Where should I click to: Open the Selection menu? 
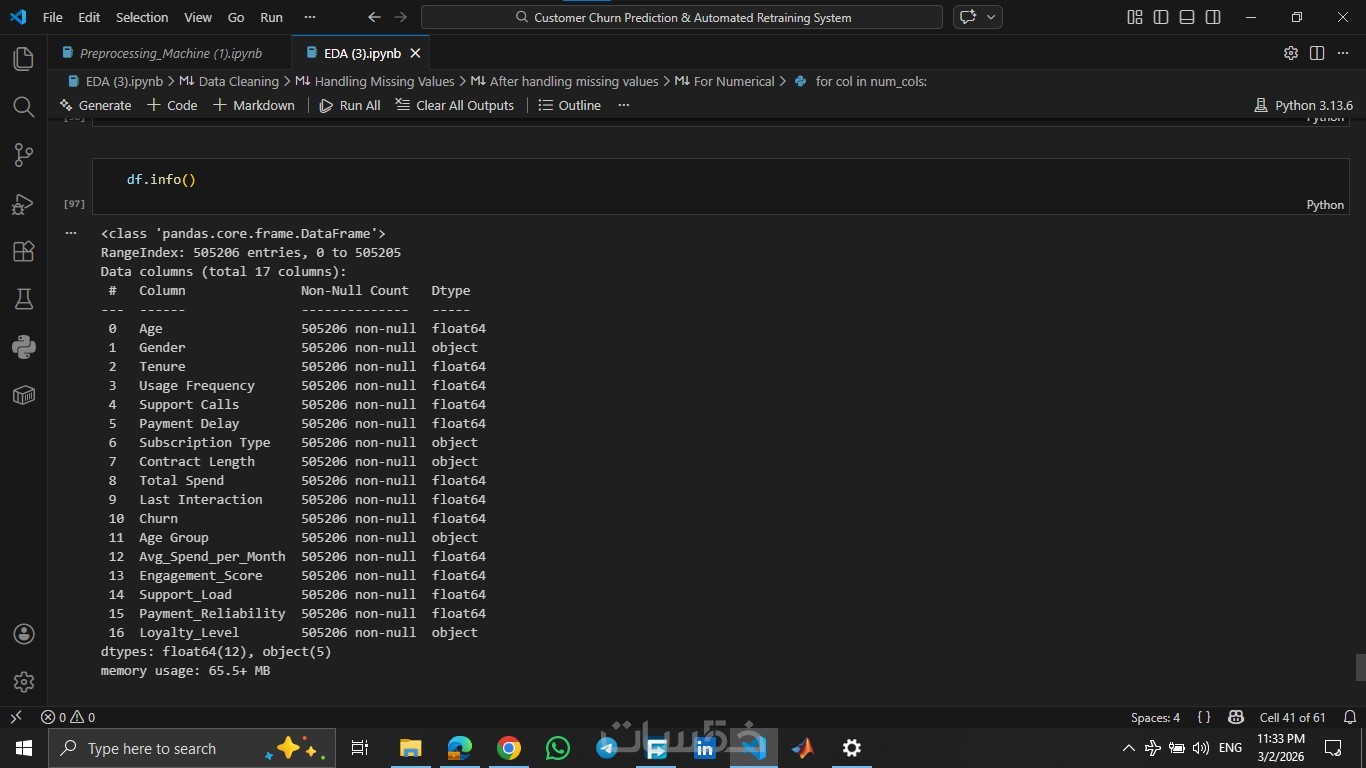click(142, 17)
